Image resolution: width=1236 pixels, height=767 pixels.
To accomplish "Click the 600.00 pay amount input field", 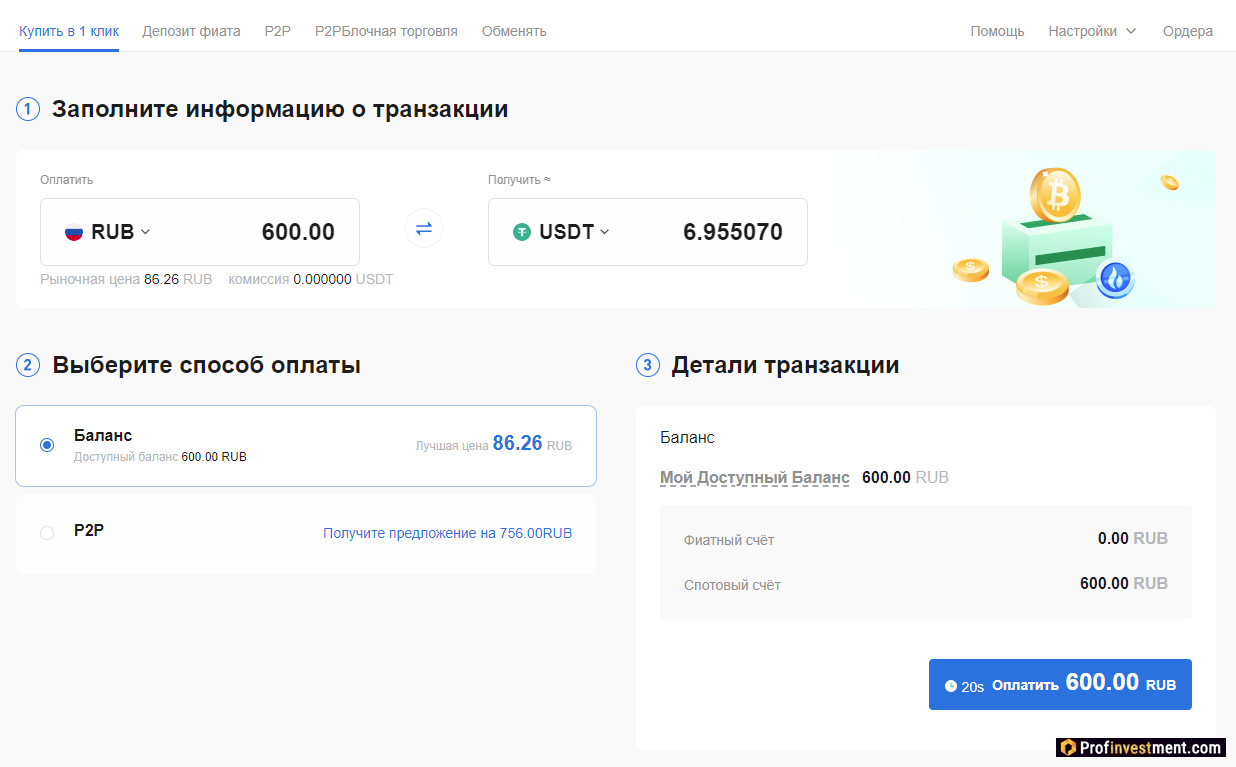I will [x=298, y=232].
